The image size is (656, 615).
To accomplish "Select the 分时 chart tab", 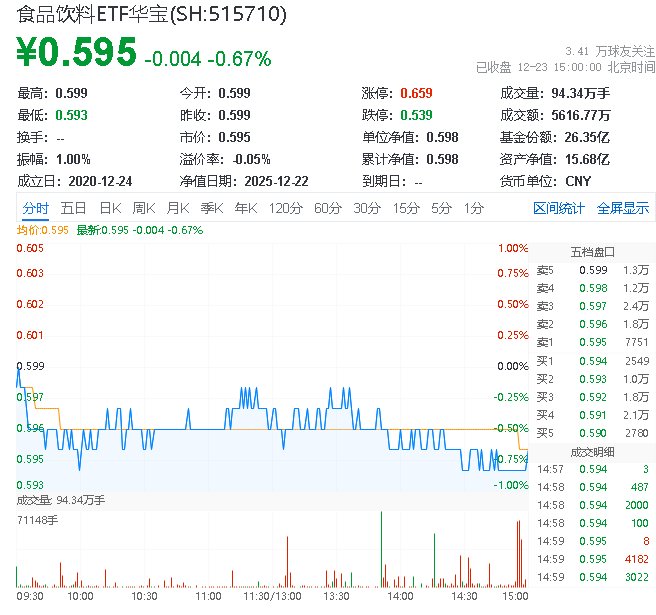I will coord(35,208).
